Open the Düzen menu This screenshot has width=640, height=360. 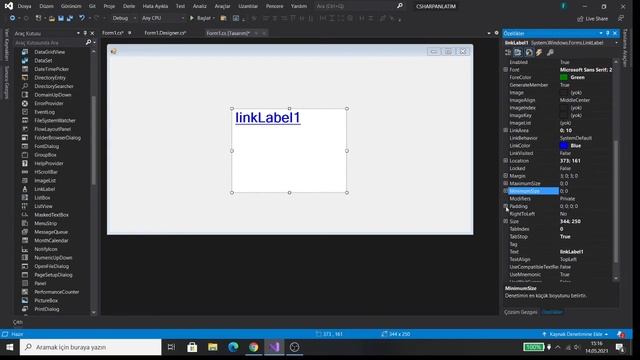[x=47, y=6]
